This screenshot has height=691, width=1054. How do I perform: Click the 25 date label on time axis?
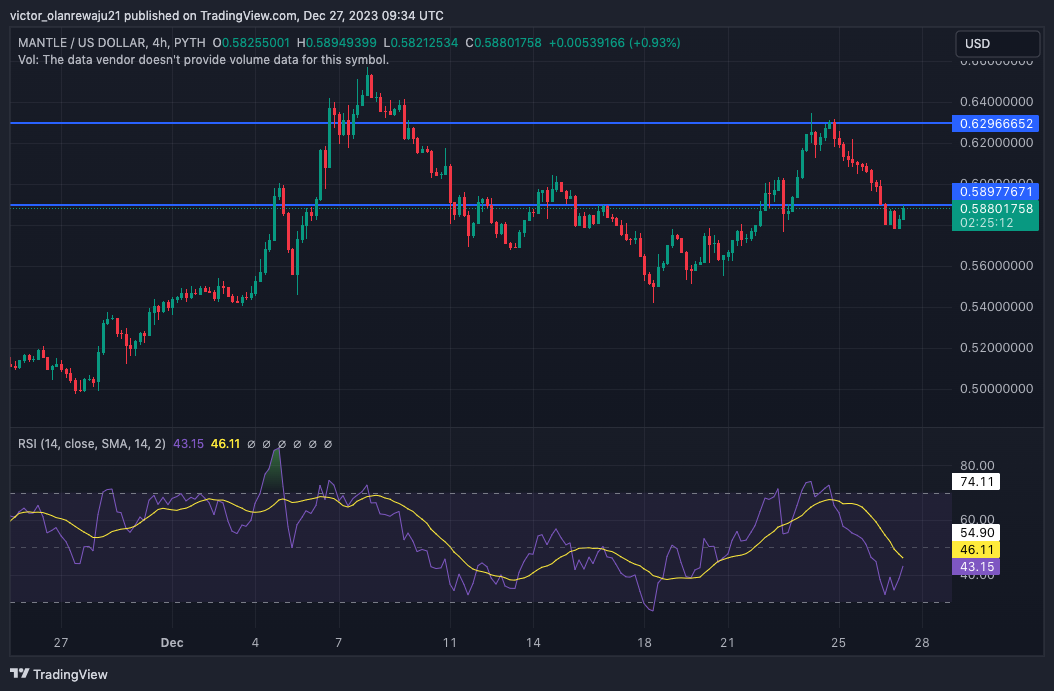[838, 643]
